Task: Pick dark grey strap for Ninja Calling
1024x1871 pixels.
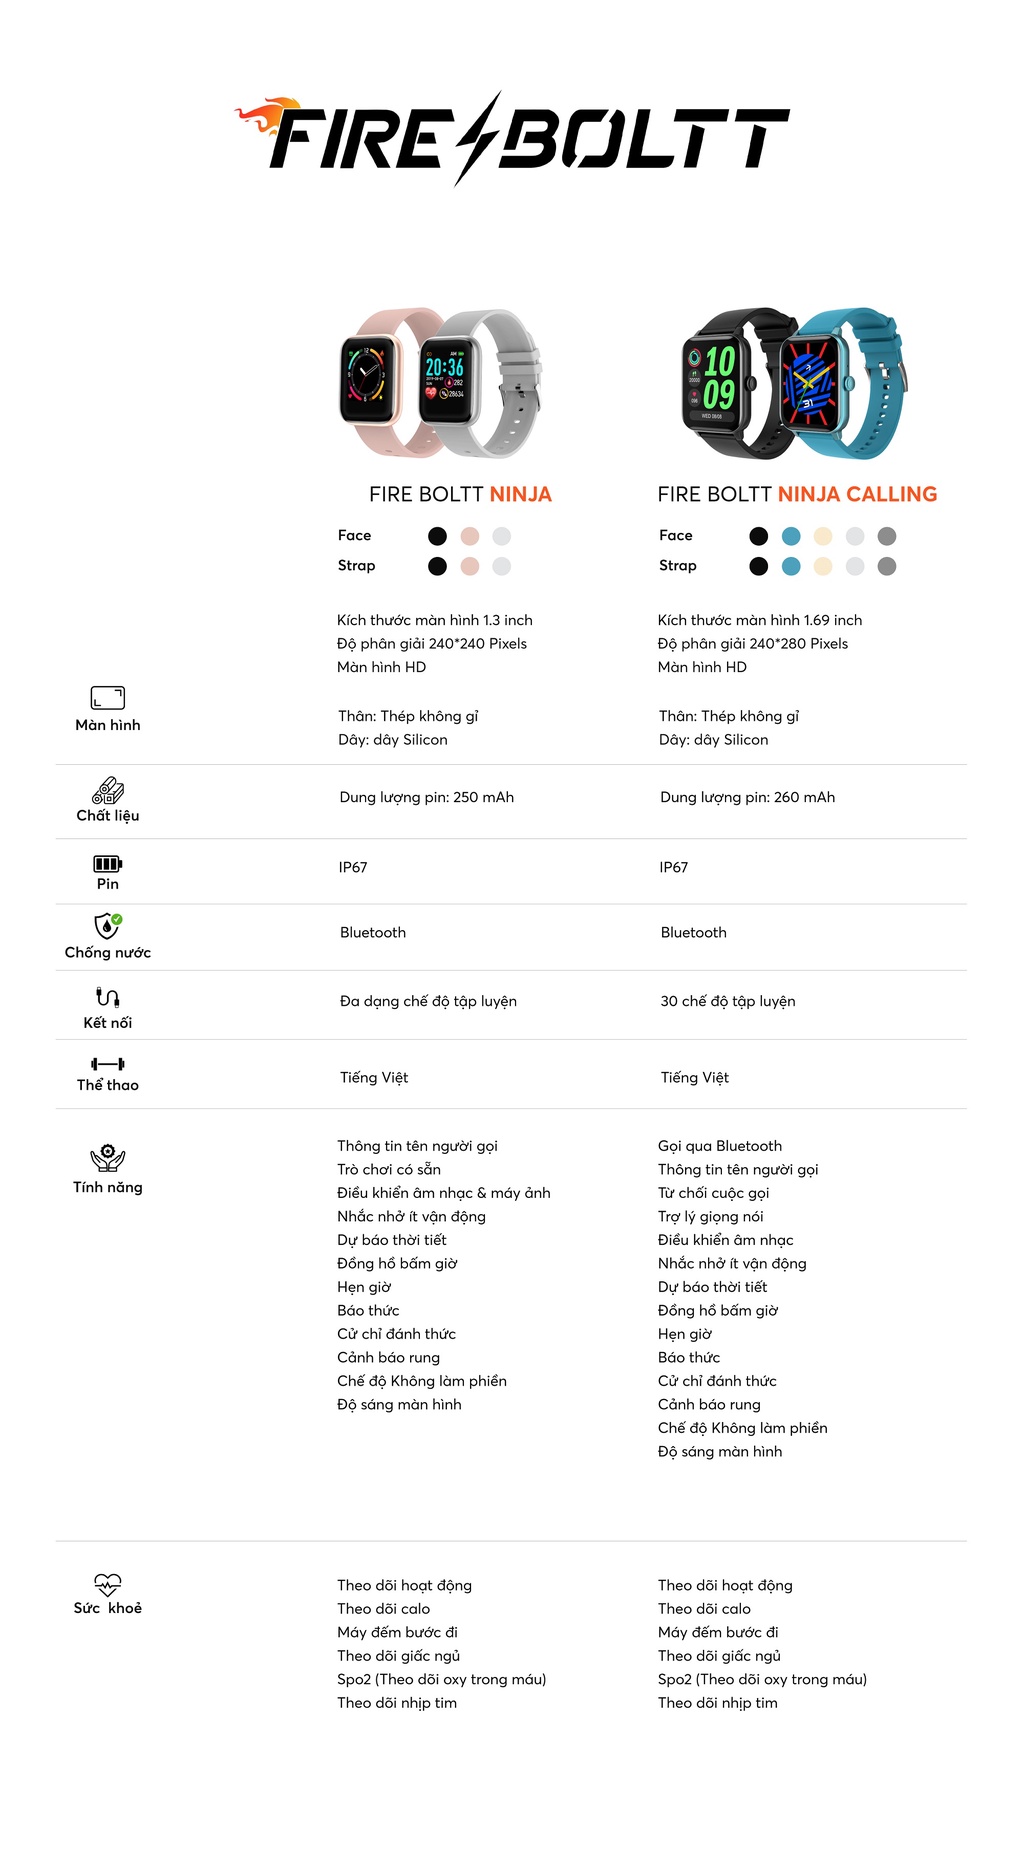Action: pyautogui.click(x=887, y=566)
